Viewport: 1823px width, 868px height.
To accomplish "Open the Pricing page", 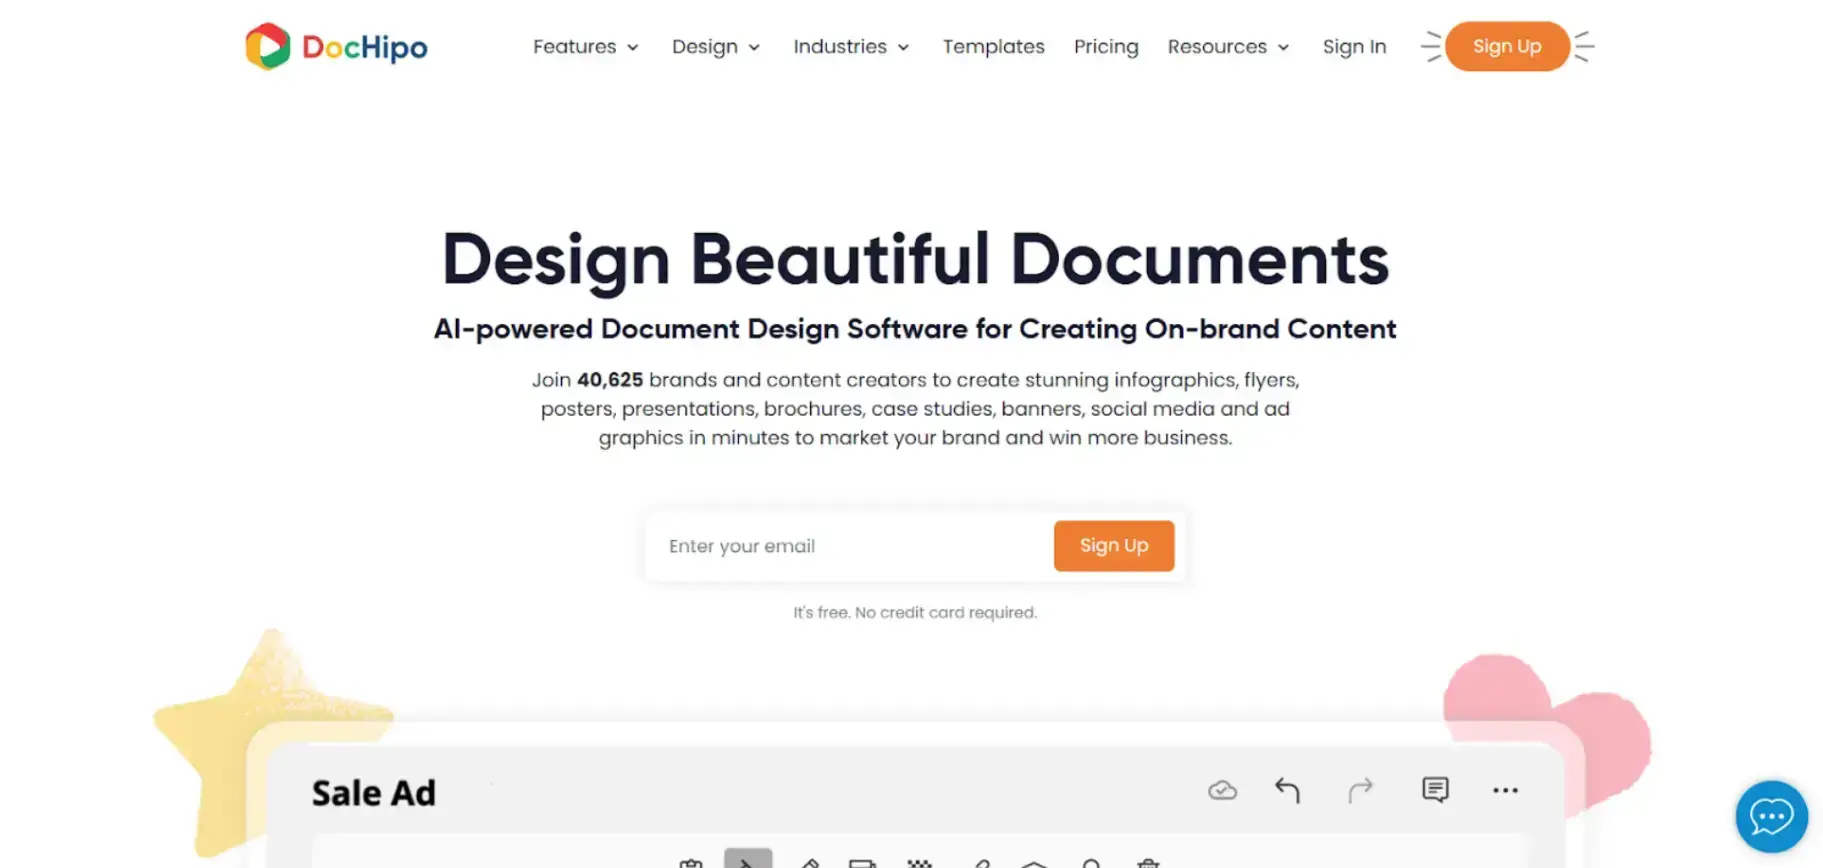I will [1106, 47].
